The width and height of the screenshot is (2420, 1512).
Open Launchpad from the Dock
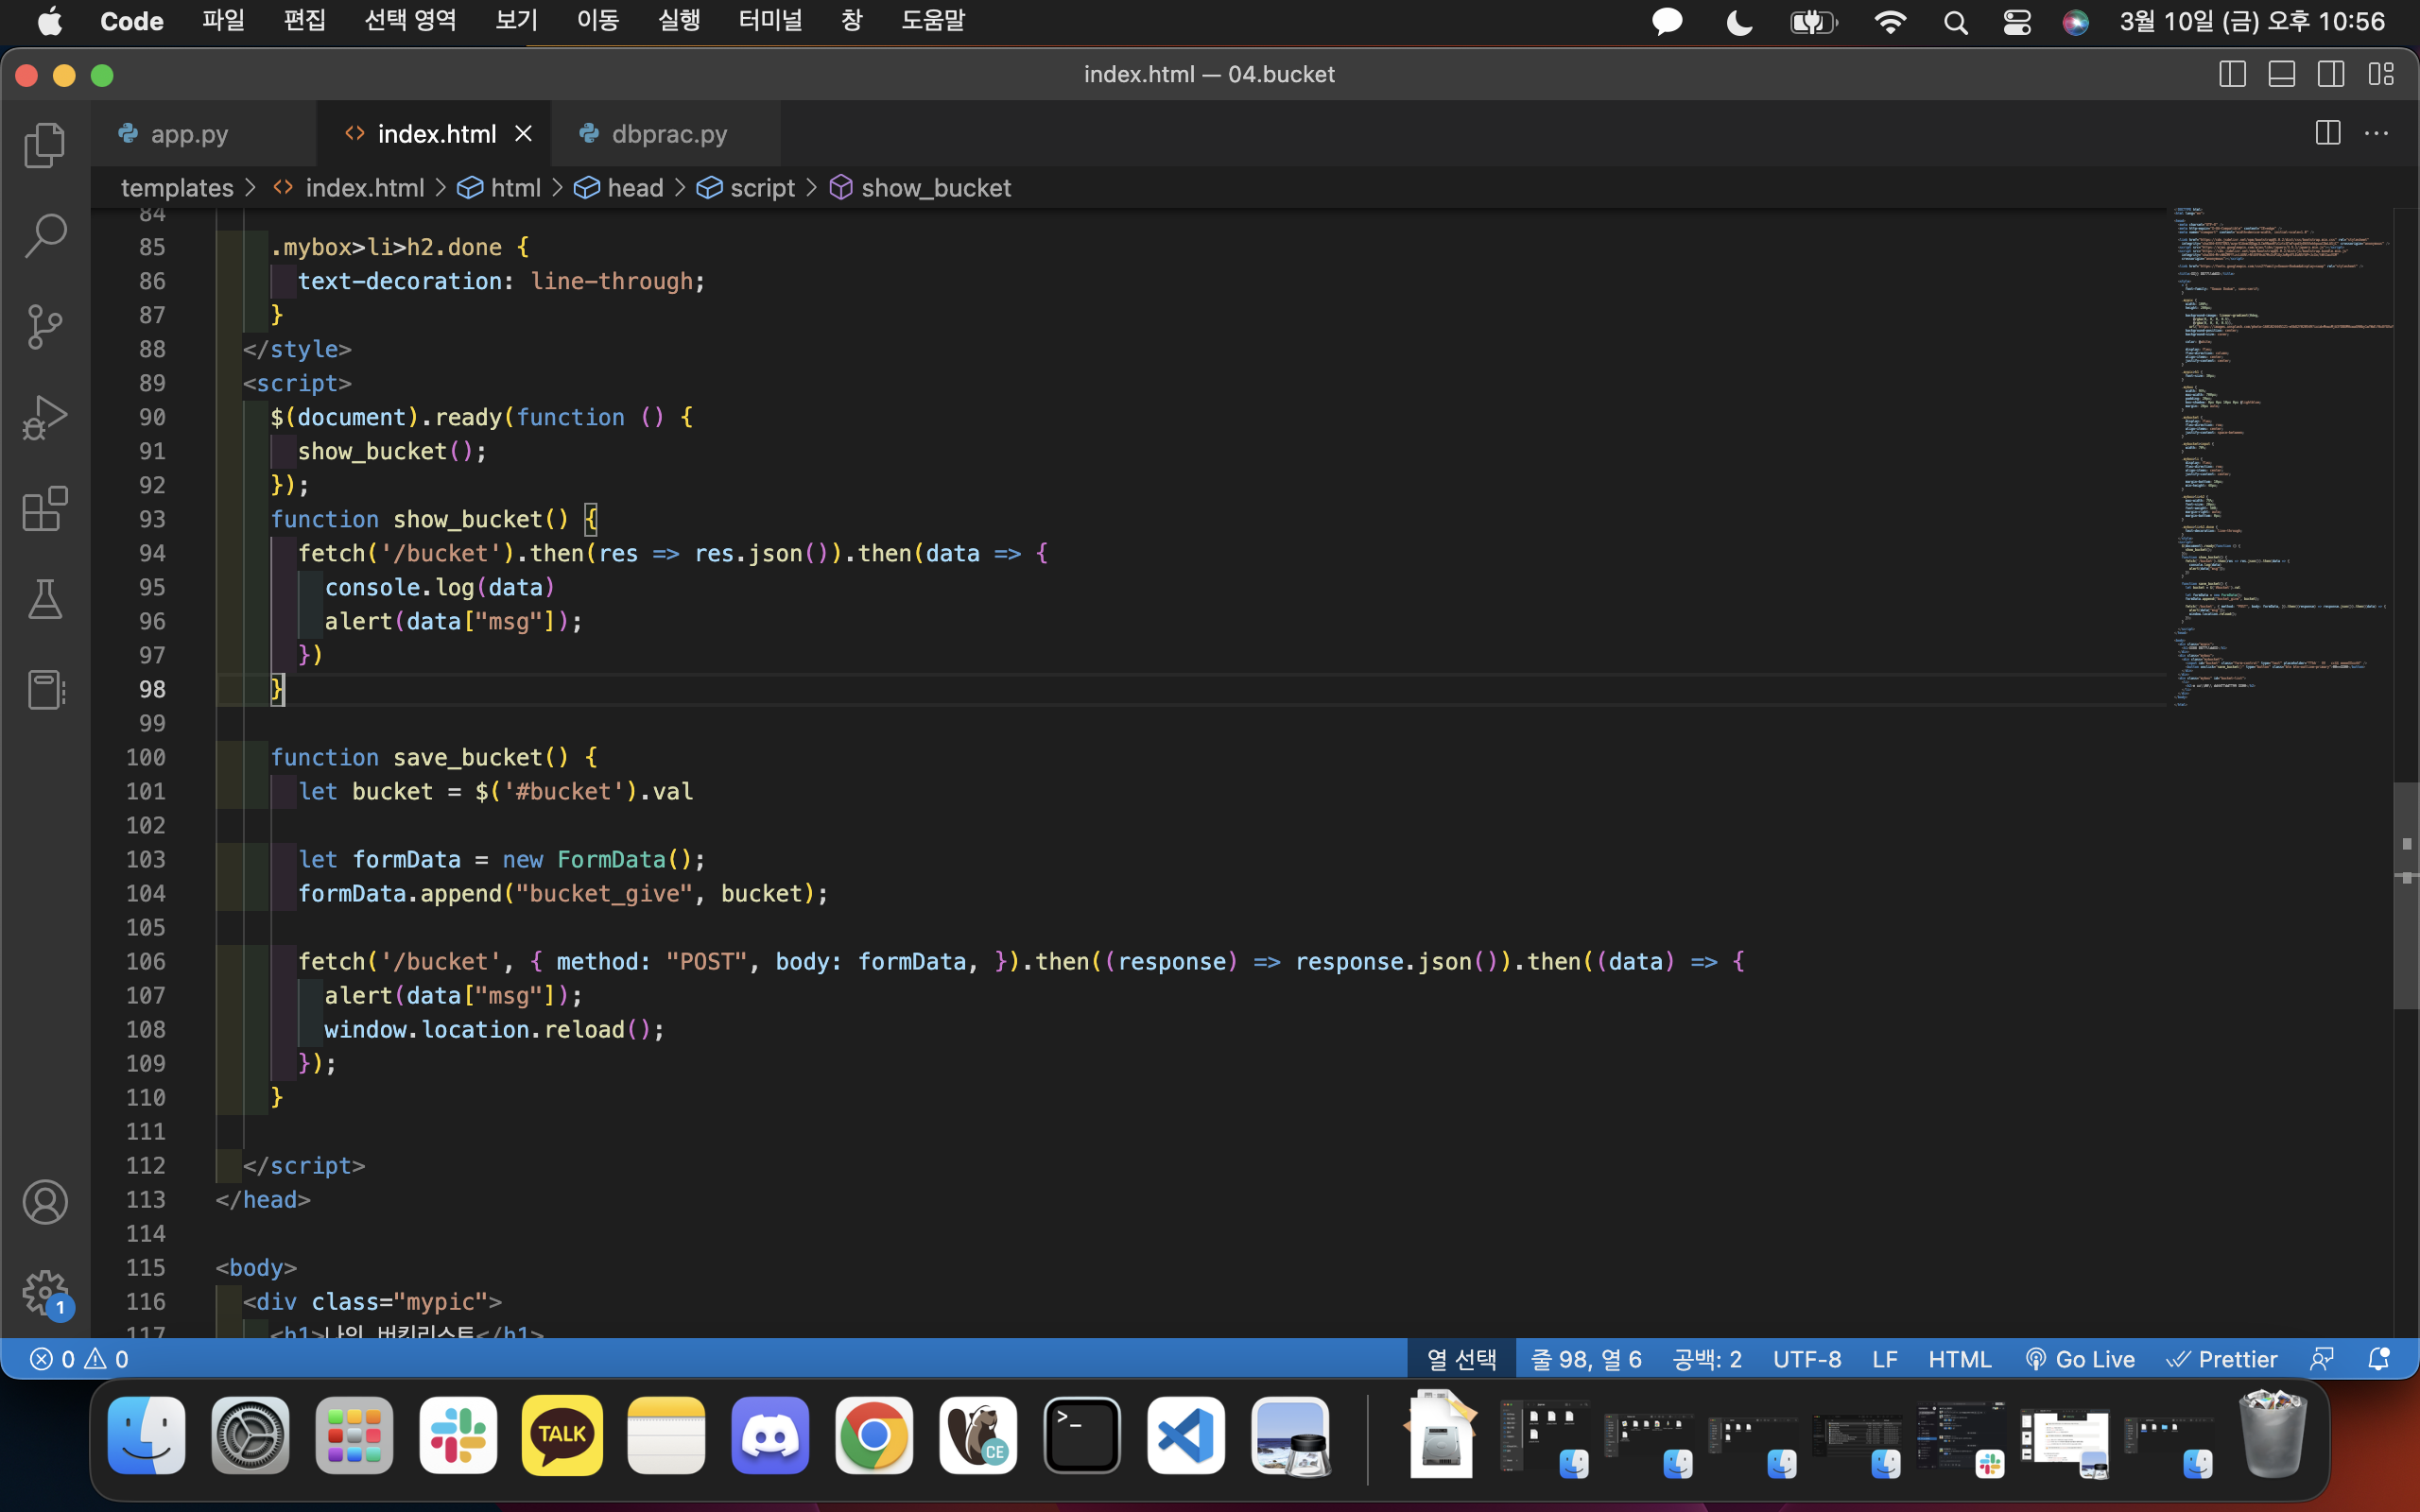coord(354,1435)
